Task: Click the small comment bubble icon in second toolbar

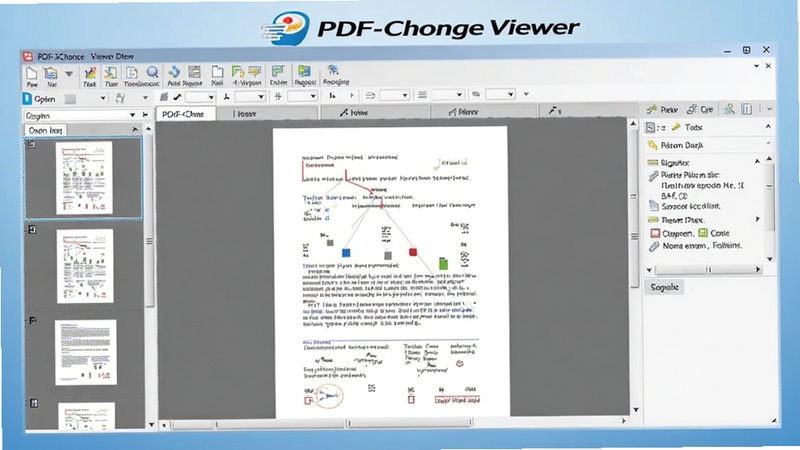Action: coord(476,94)
